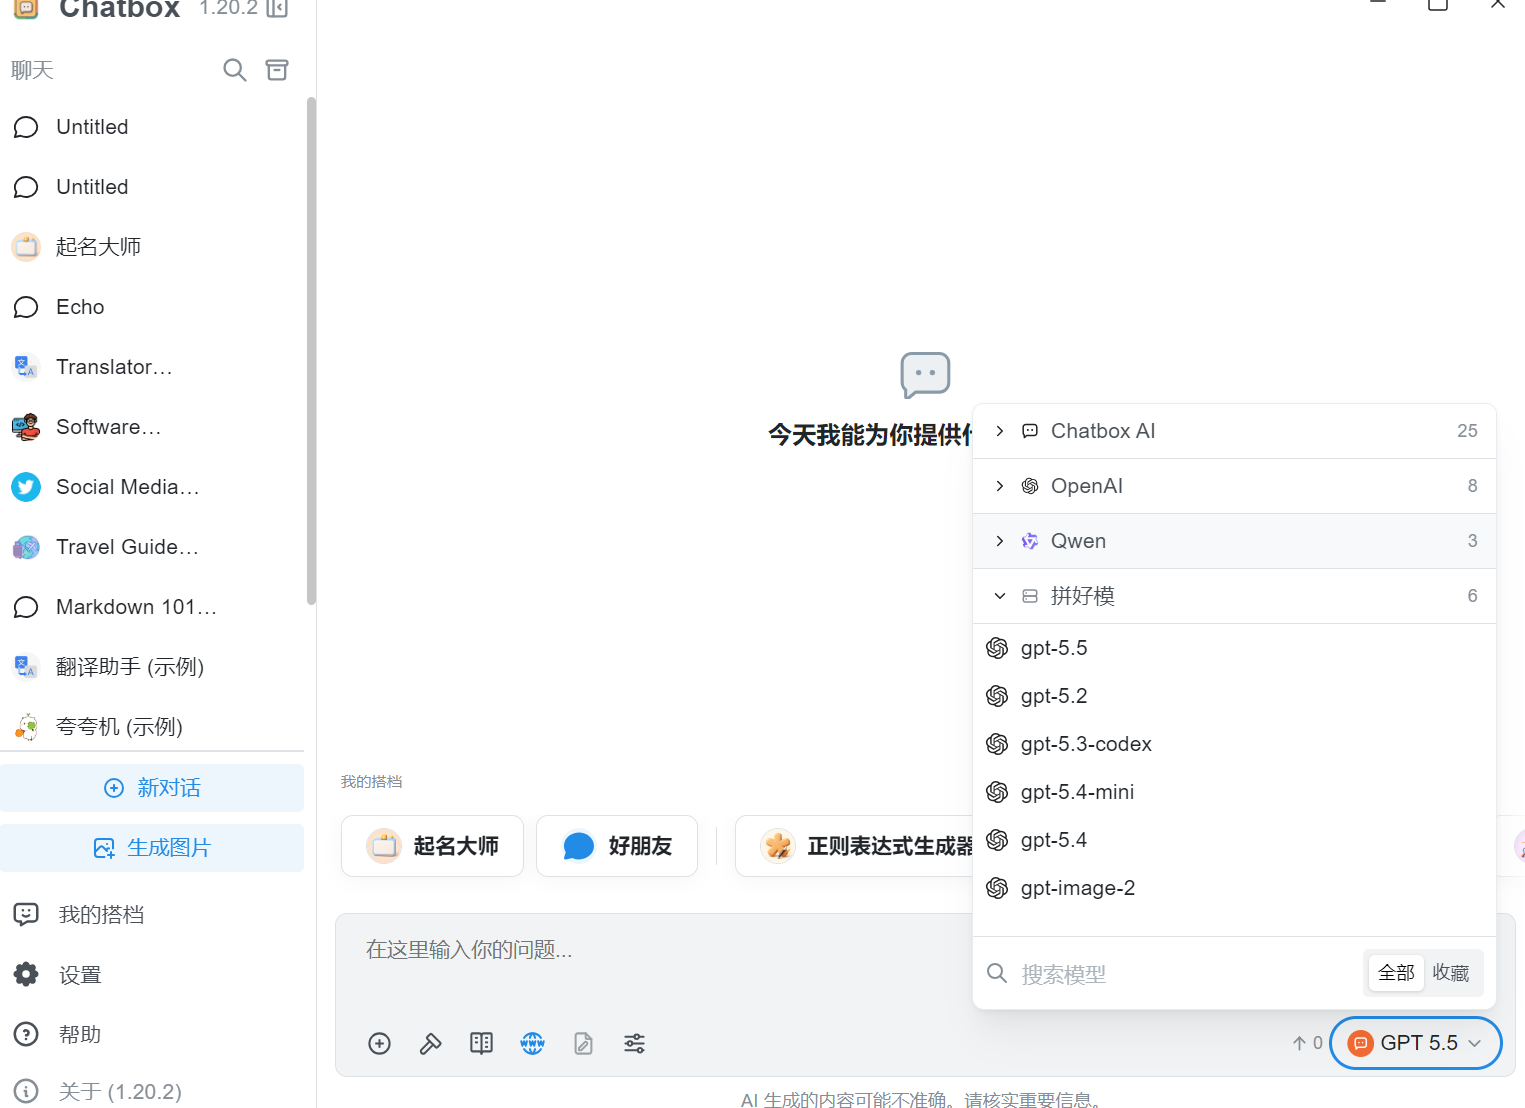This screenshot has width=1525, height=1108.
Task: Click the file link document icon
Action: point(584,1044)
